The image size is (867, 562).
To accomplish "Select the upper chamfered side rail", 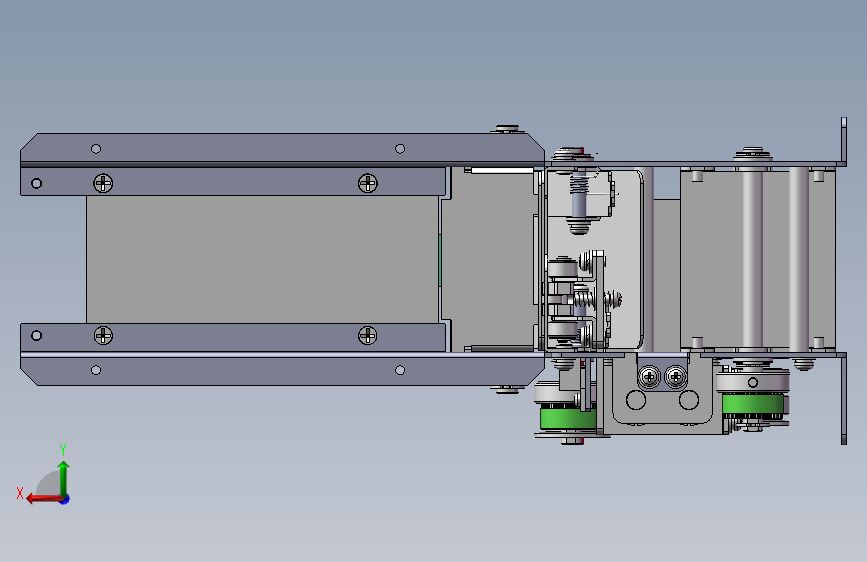I will pos(282,148).
